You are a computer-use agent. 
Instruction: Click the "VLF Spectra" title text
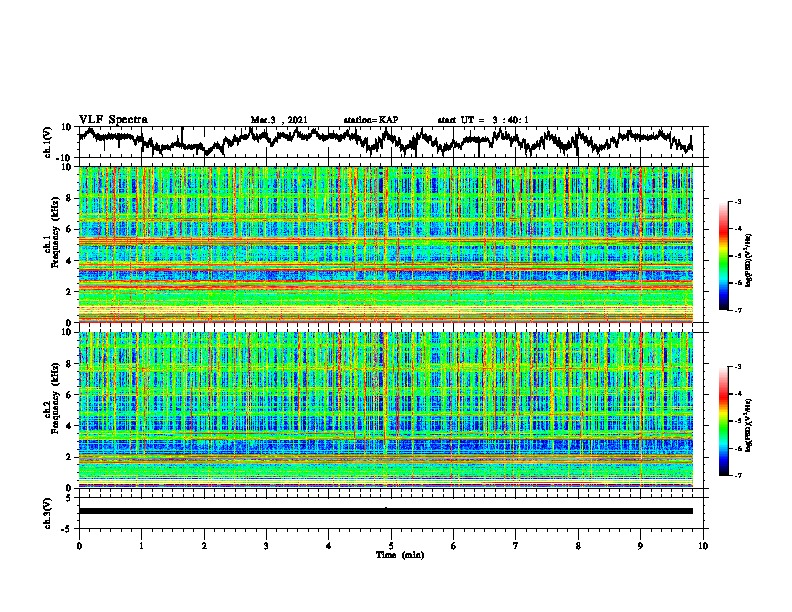pyautogui.click(x=113, y=120)
